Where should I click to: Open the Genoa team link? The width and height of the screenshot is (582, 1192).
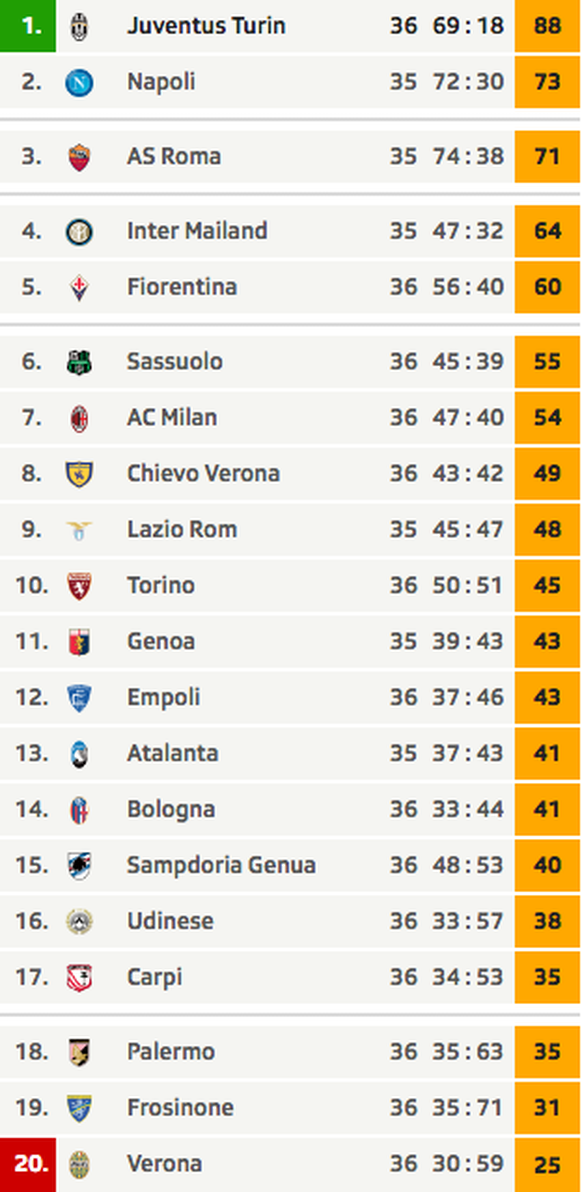[x=161, y=641]
